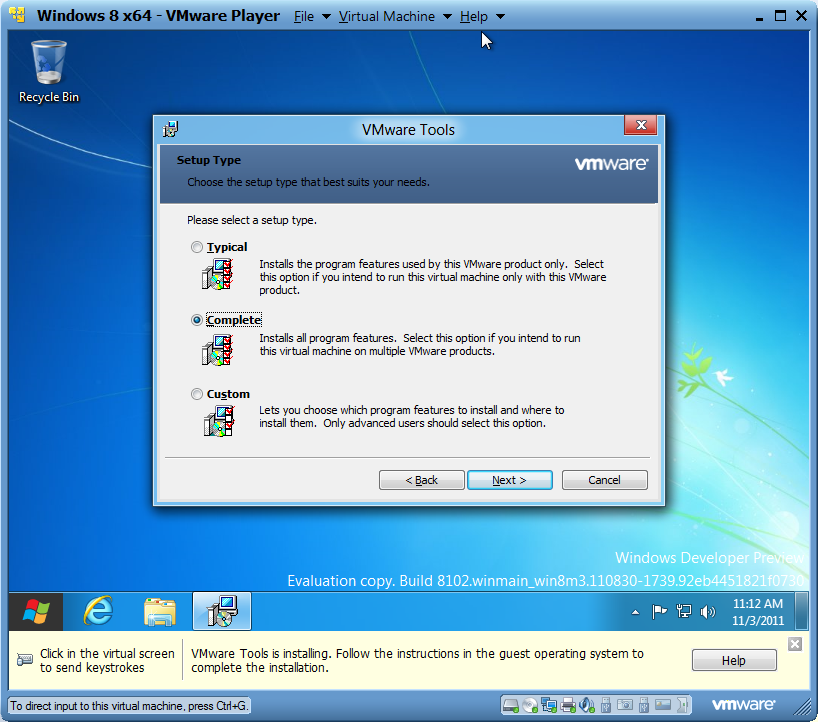Click the sound card icon in VMware status bar
This screenshot has height=722, width=818.
588,705
